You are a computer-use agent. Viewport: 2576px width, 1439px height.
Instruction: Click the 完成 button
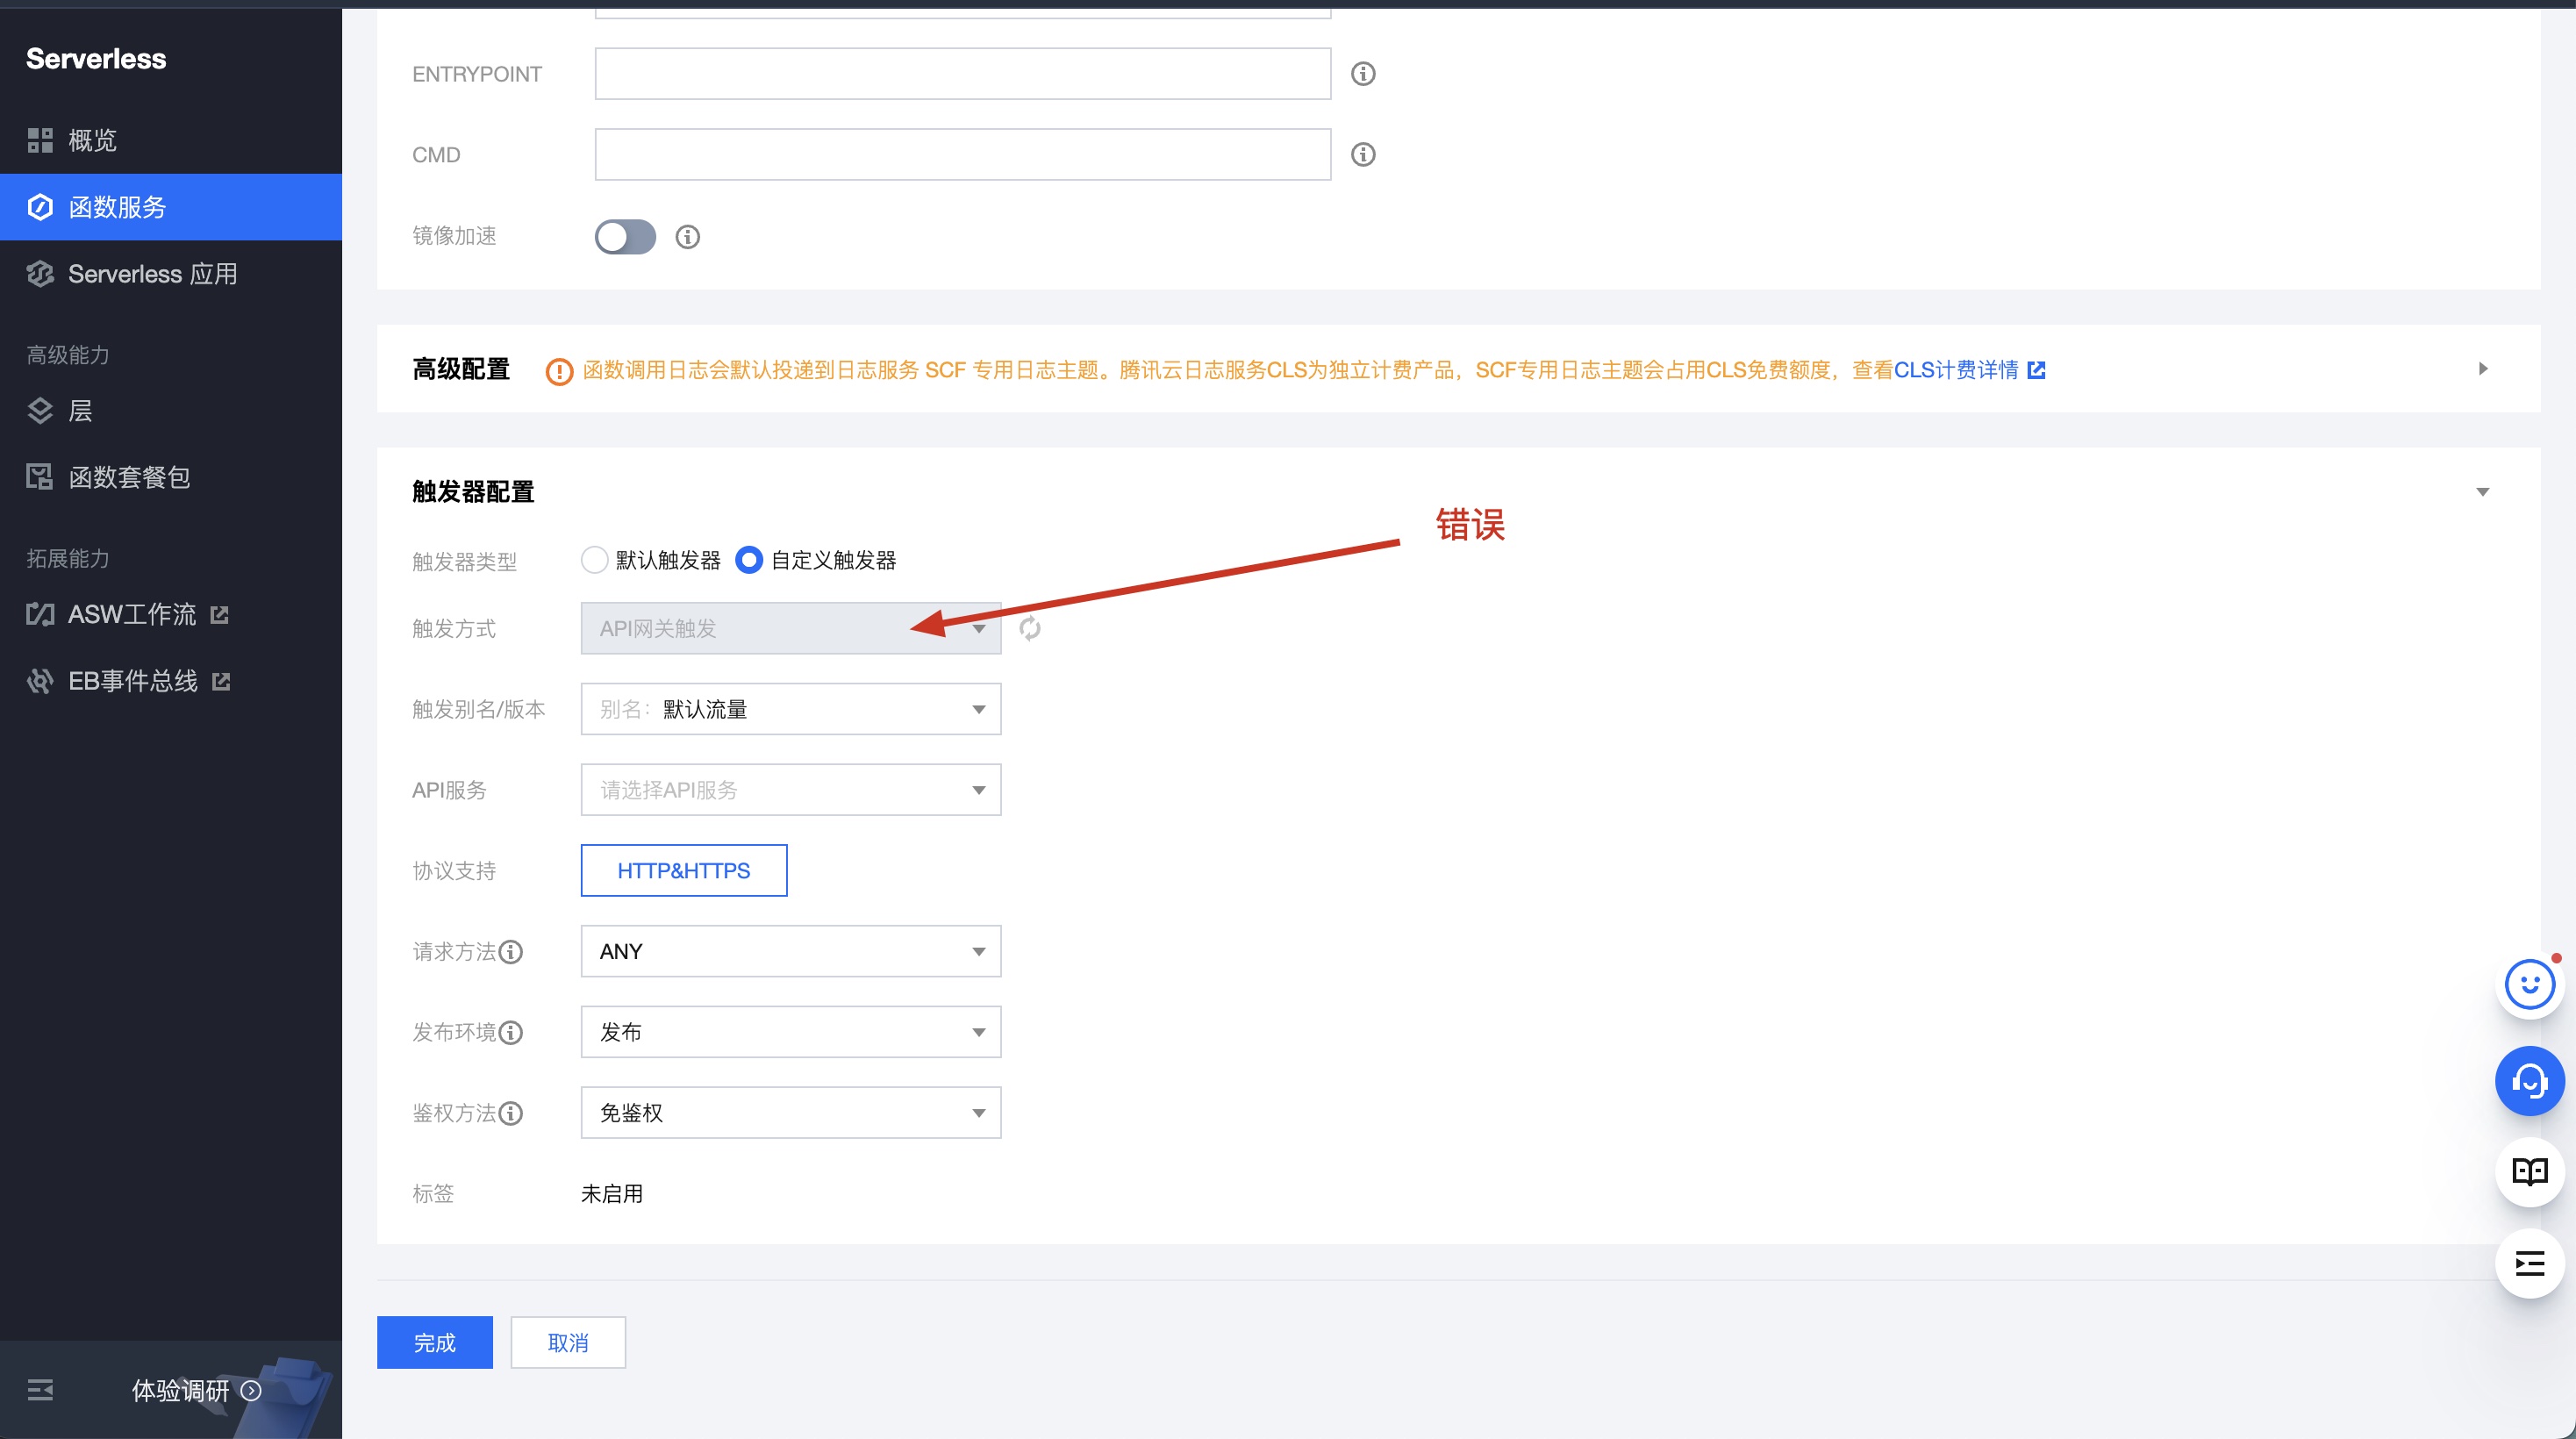434,1342
